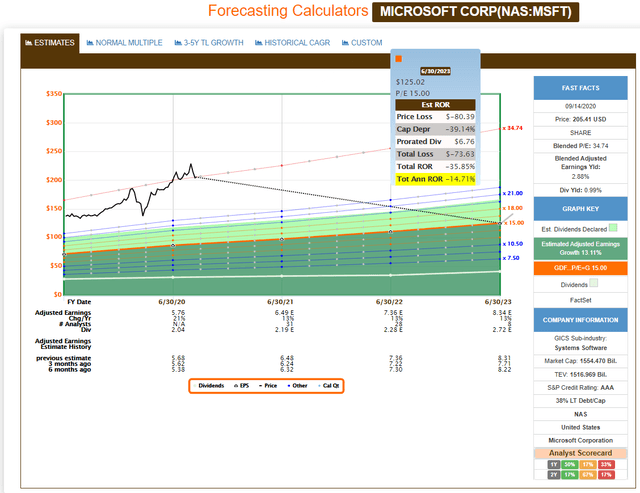Click the Normal Multiple tab's chart icon

(92, 43)
